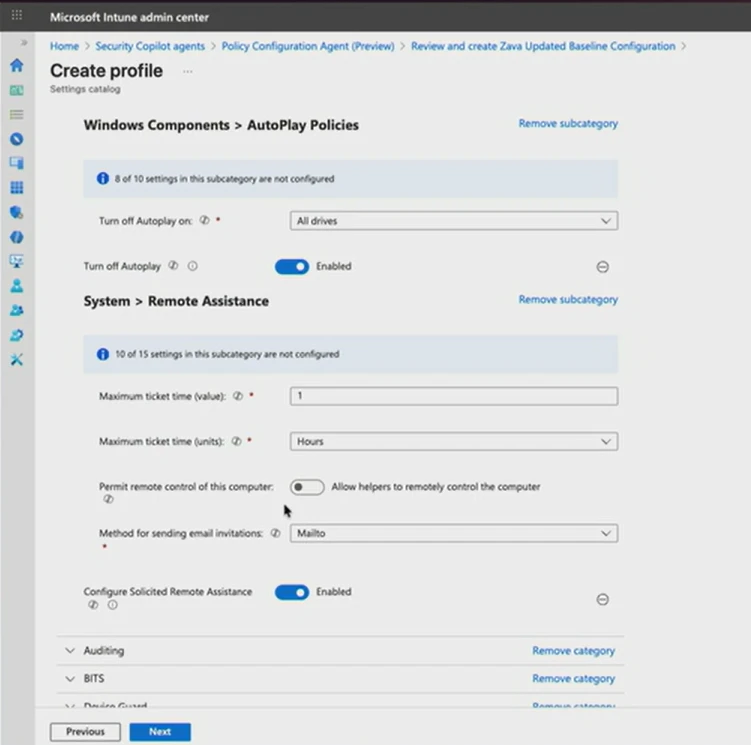Remove Configure Solicited Remote Assistance minus icon
This screenshot has height=745, width=751.
point(603,599)
